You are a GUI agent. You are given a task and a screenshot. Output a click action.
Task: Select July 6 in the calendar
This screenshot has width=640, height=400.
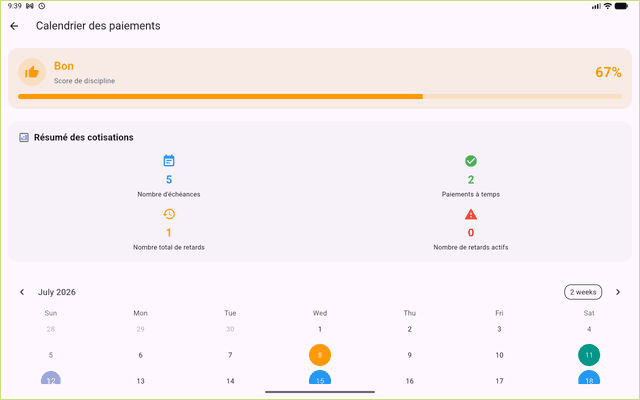(x=140, y=355)
